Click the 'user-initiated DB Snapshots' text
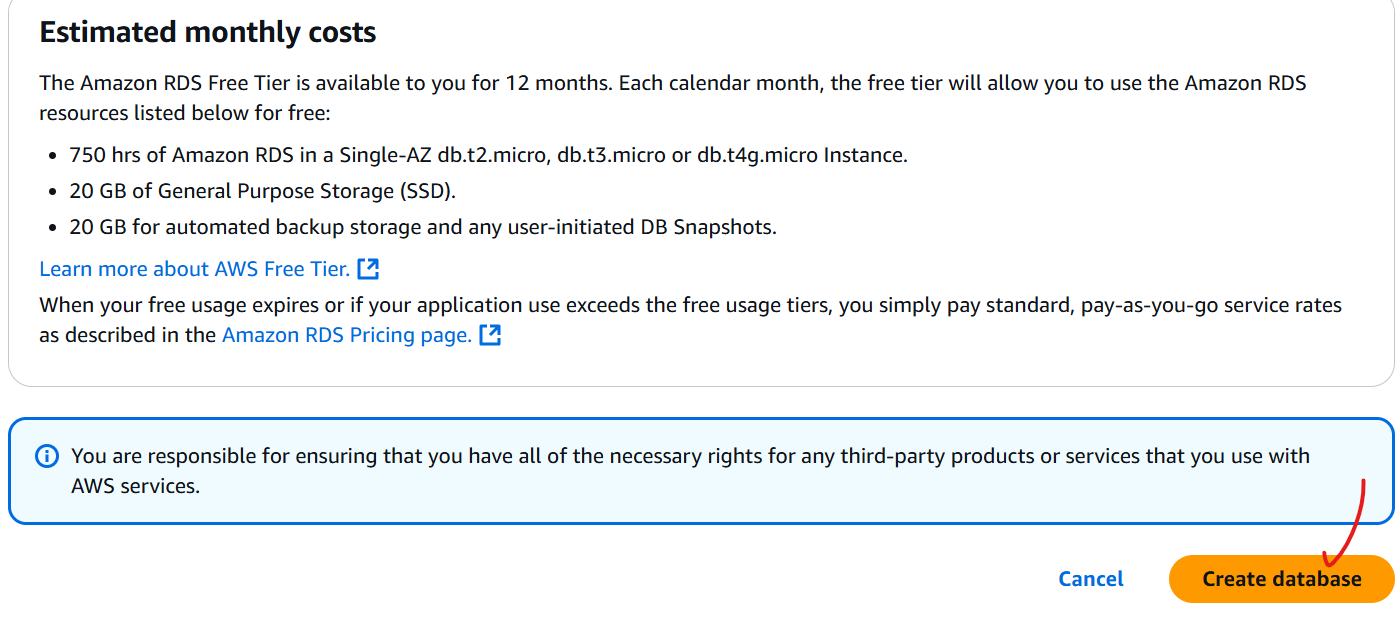This screenshot has height=633, width=1398. 636,227
